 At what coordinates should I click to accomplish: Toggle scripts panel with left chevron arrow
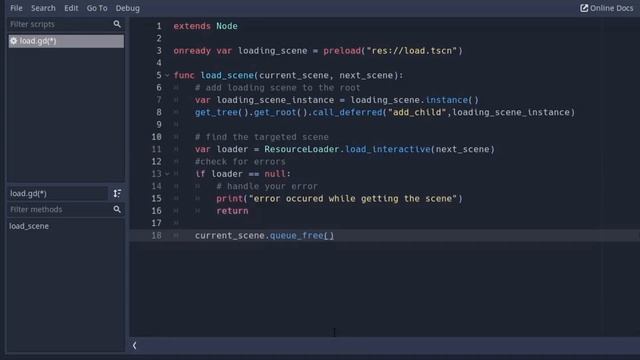pos(134,345)
